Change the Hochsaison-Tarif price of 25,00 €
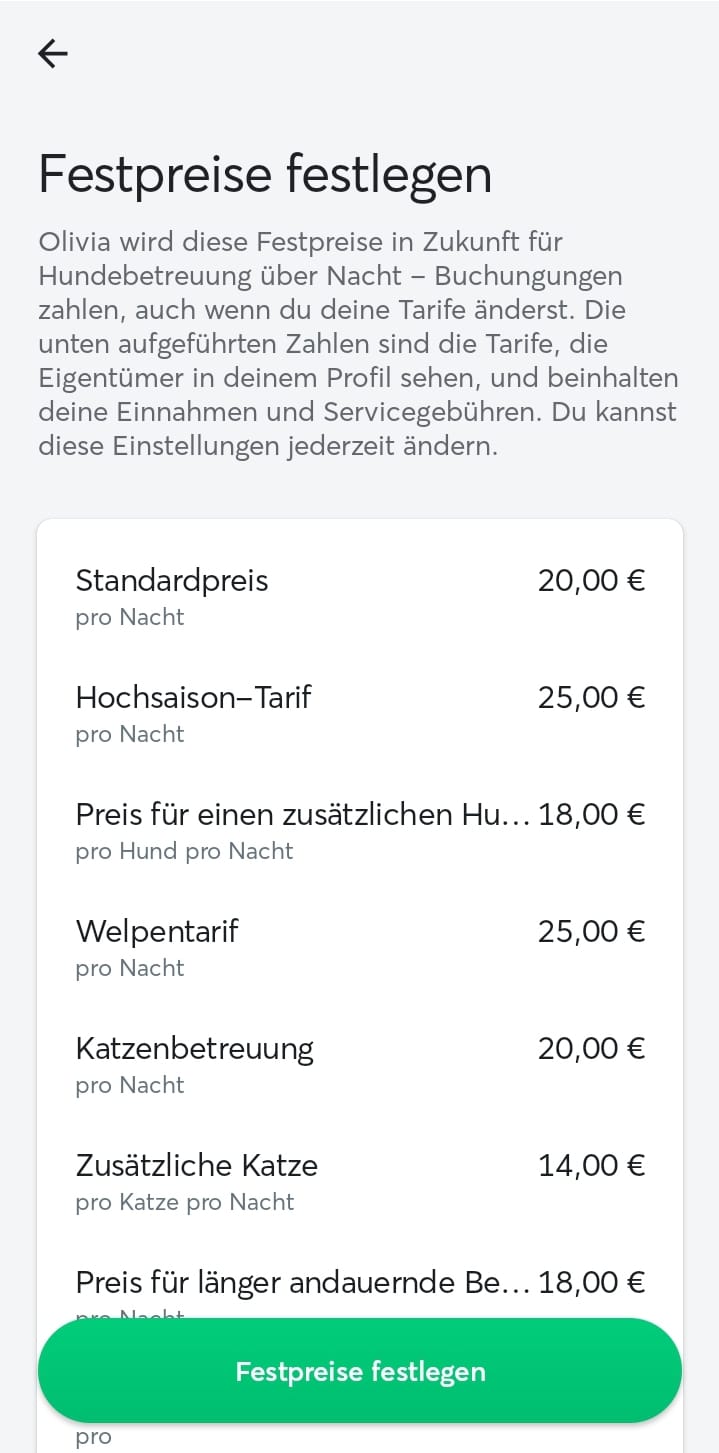 (x=591, y=698)
